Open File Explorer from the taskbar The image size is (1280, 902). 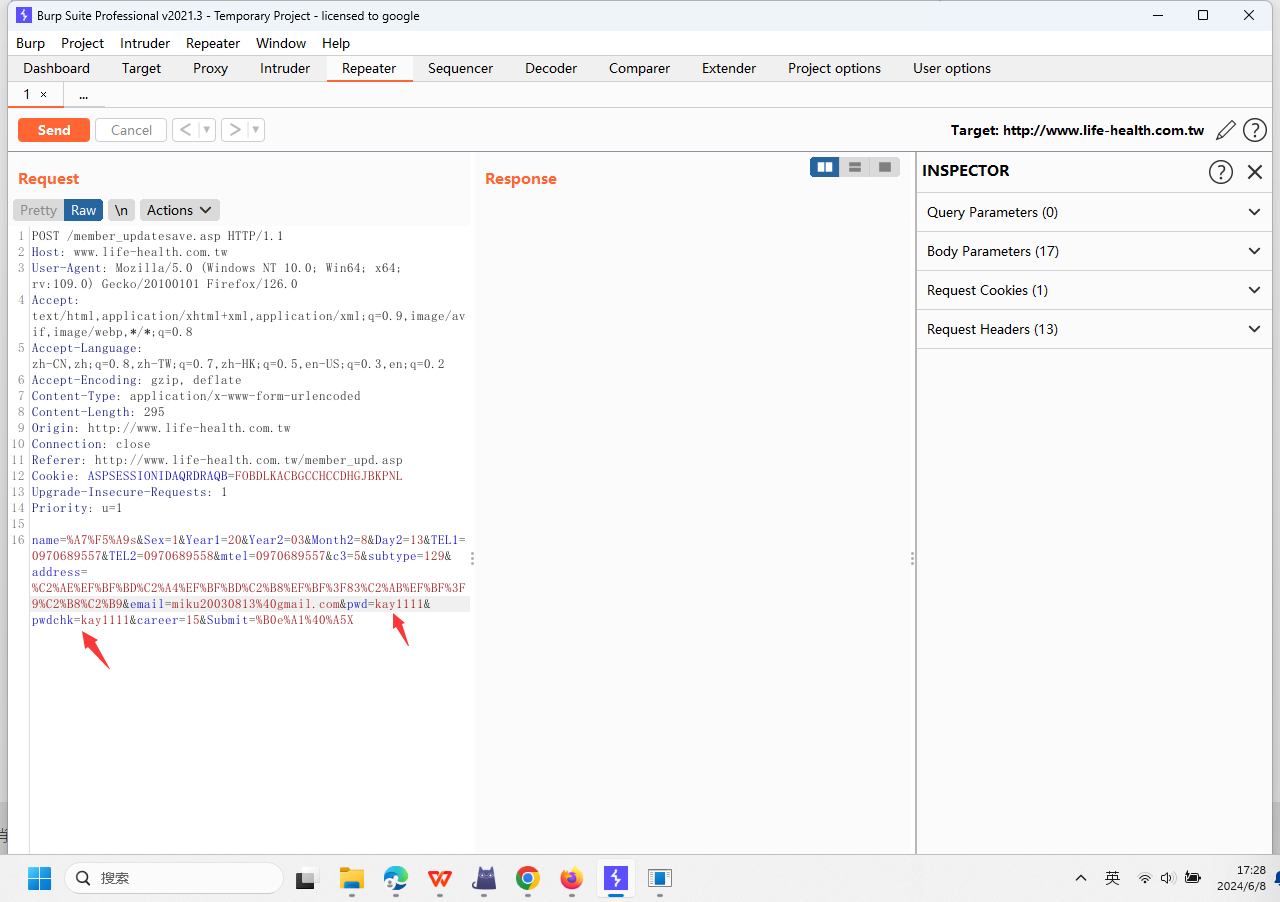coord(351,878)
